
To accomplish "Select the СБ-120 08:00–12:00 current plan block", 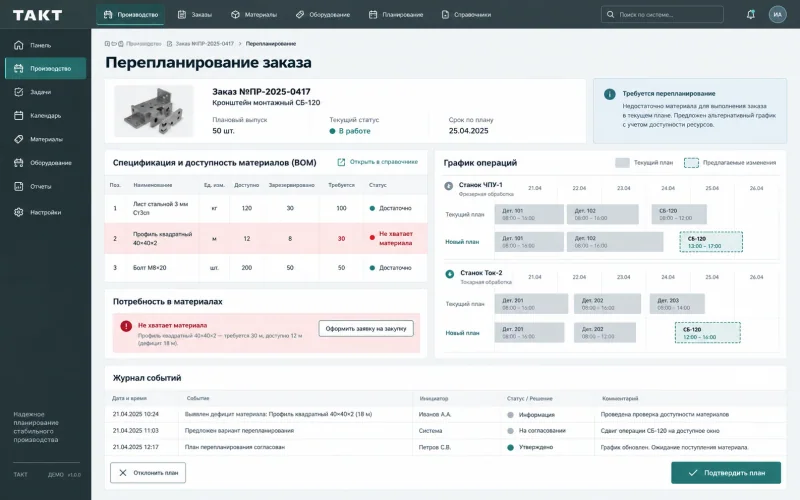I will click(x=679, y=214).
